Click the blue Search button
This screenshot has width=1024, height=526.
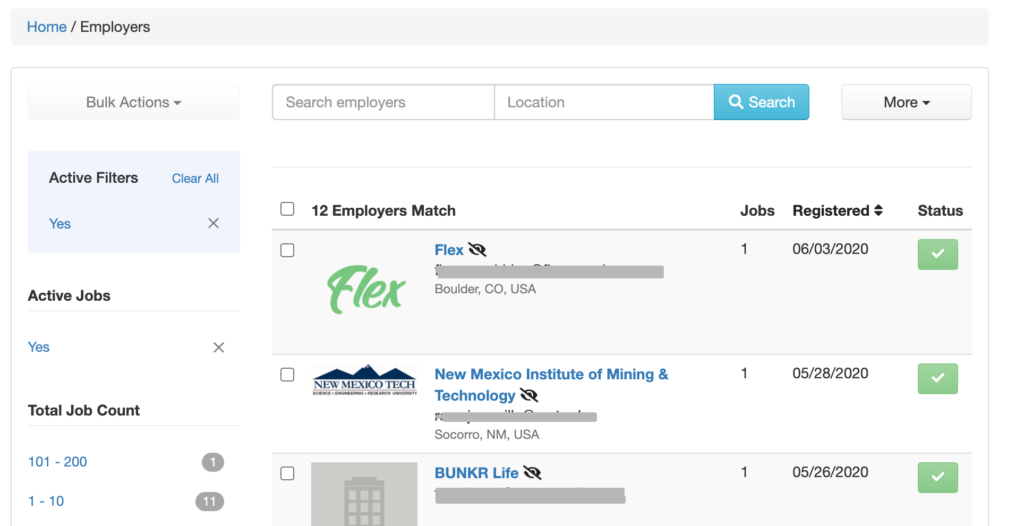coord(761,102)
